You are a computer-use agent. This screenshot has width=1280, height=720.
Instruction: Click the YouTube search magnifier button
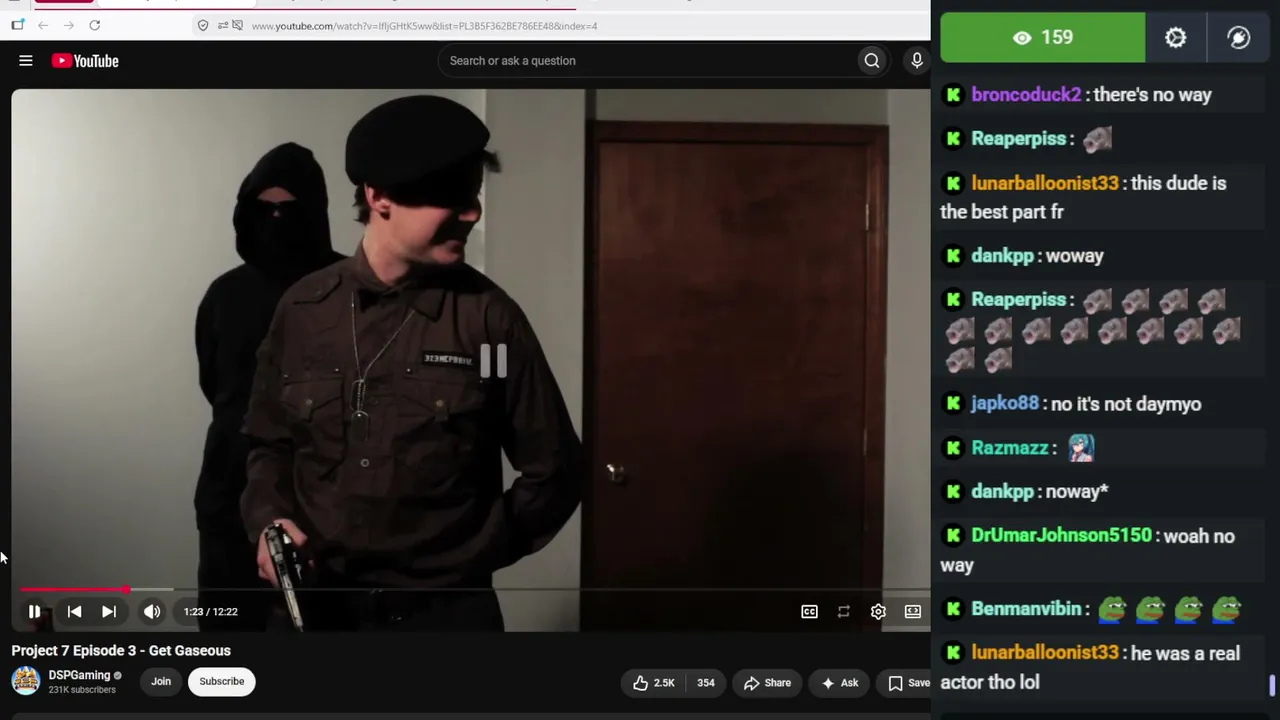(x=872, y=61)
